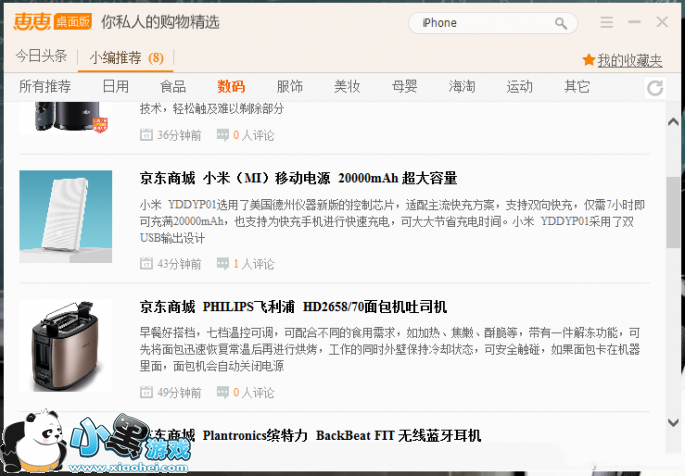Open Plantronics BackBeat FIT article title
The height and width of the screenshot is (476, 685).
tap(315, 435)
